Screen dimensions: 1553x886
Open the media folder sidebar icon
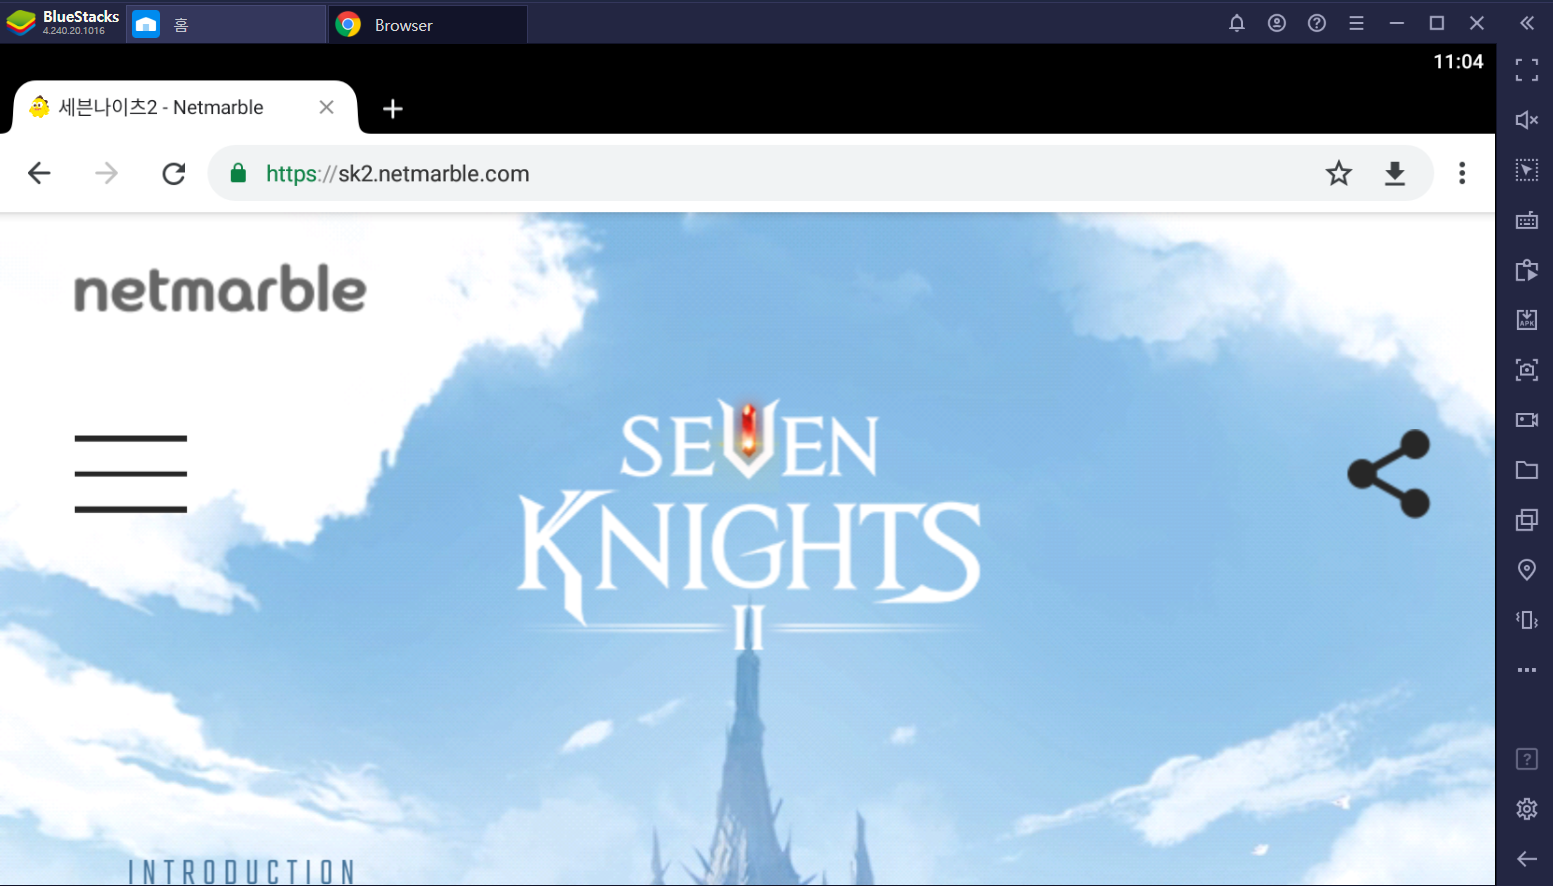pyautogui.click(x=1527, y=470)
